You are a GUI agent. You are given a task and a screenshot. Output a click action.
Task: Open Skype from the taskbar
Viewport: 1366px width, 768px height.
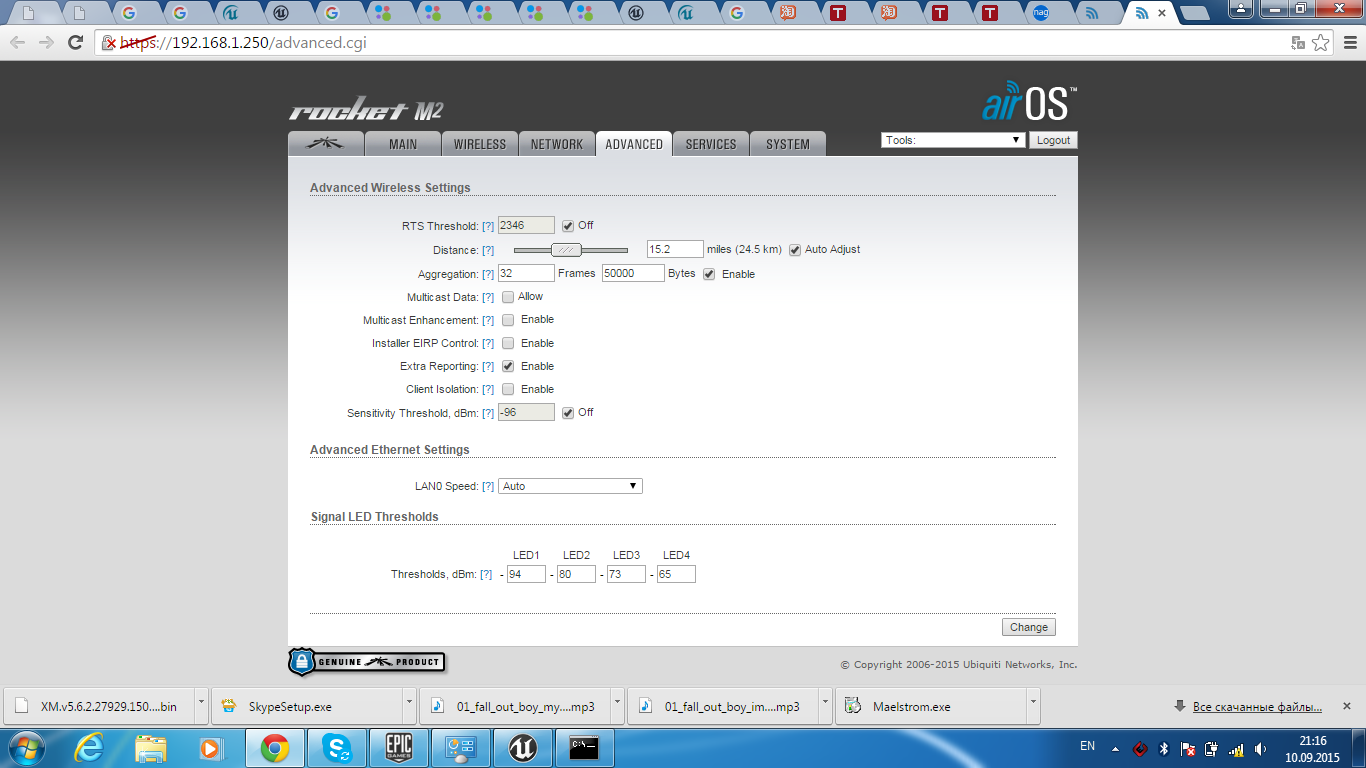point(337,748)
